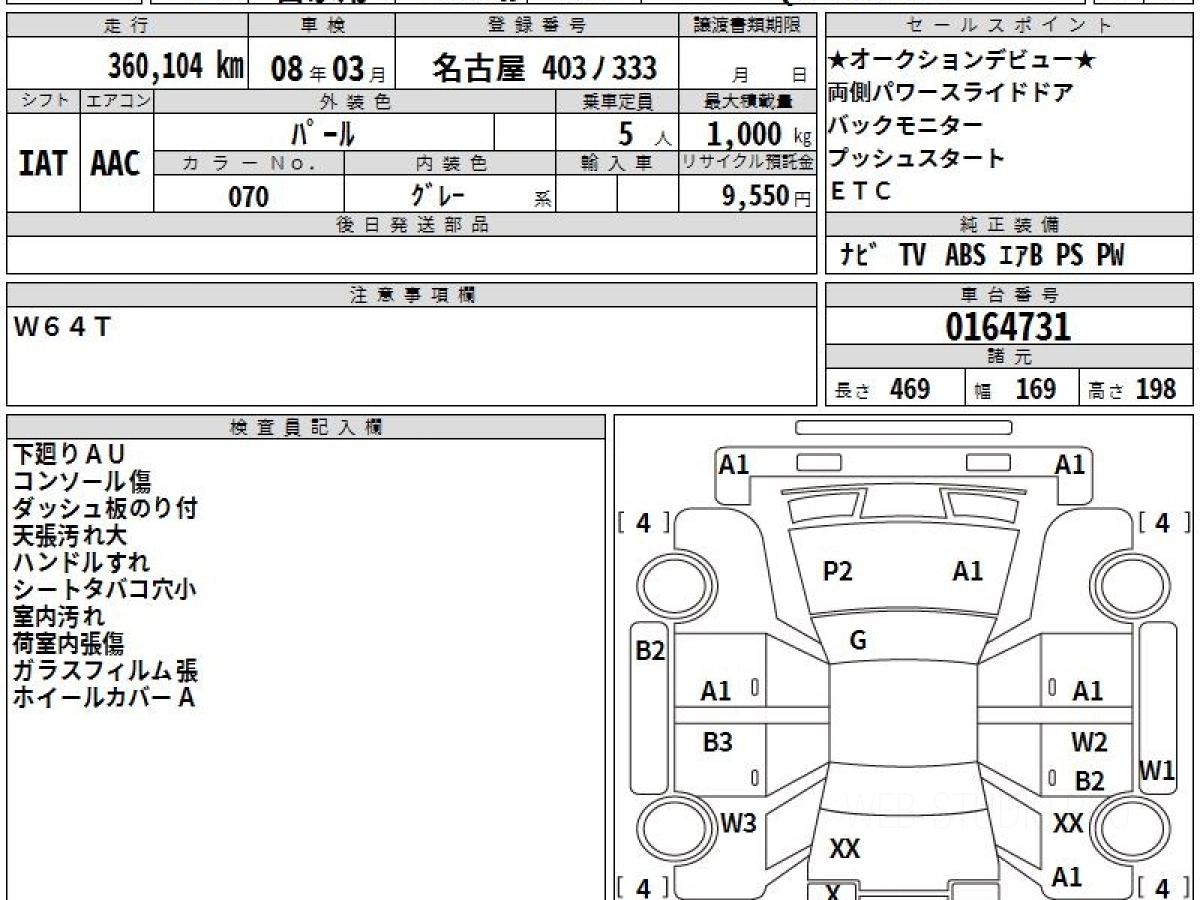Select the 後日発送部品 header
Screen dimensions: 1200x900
[411, 225]
